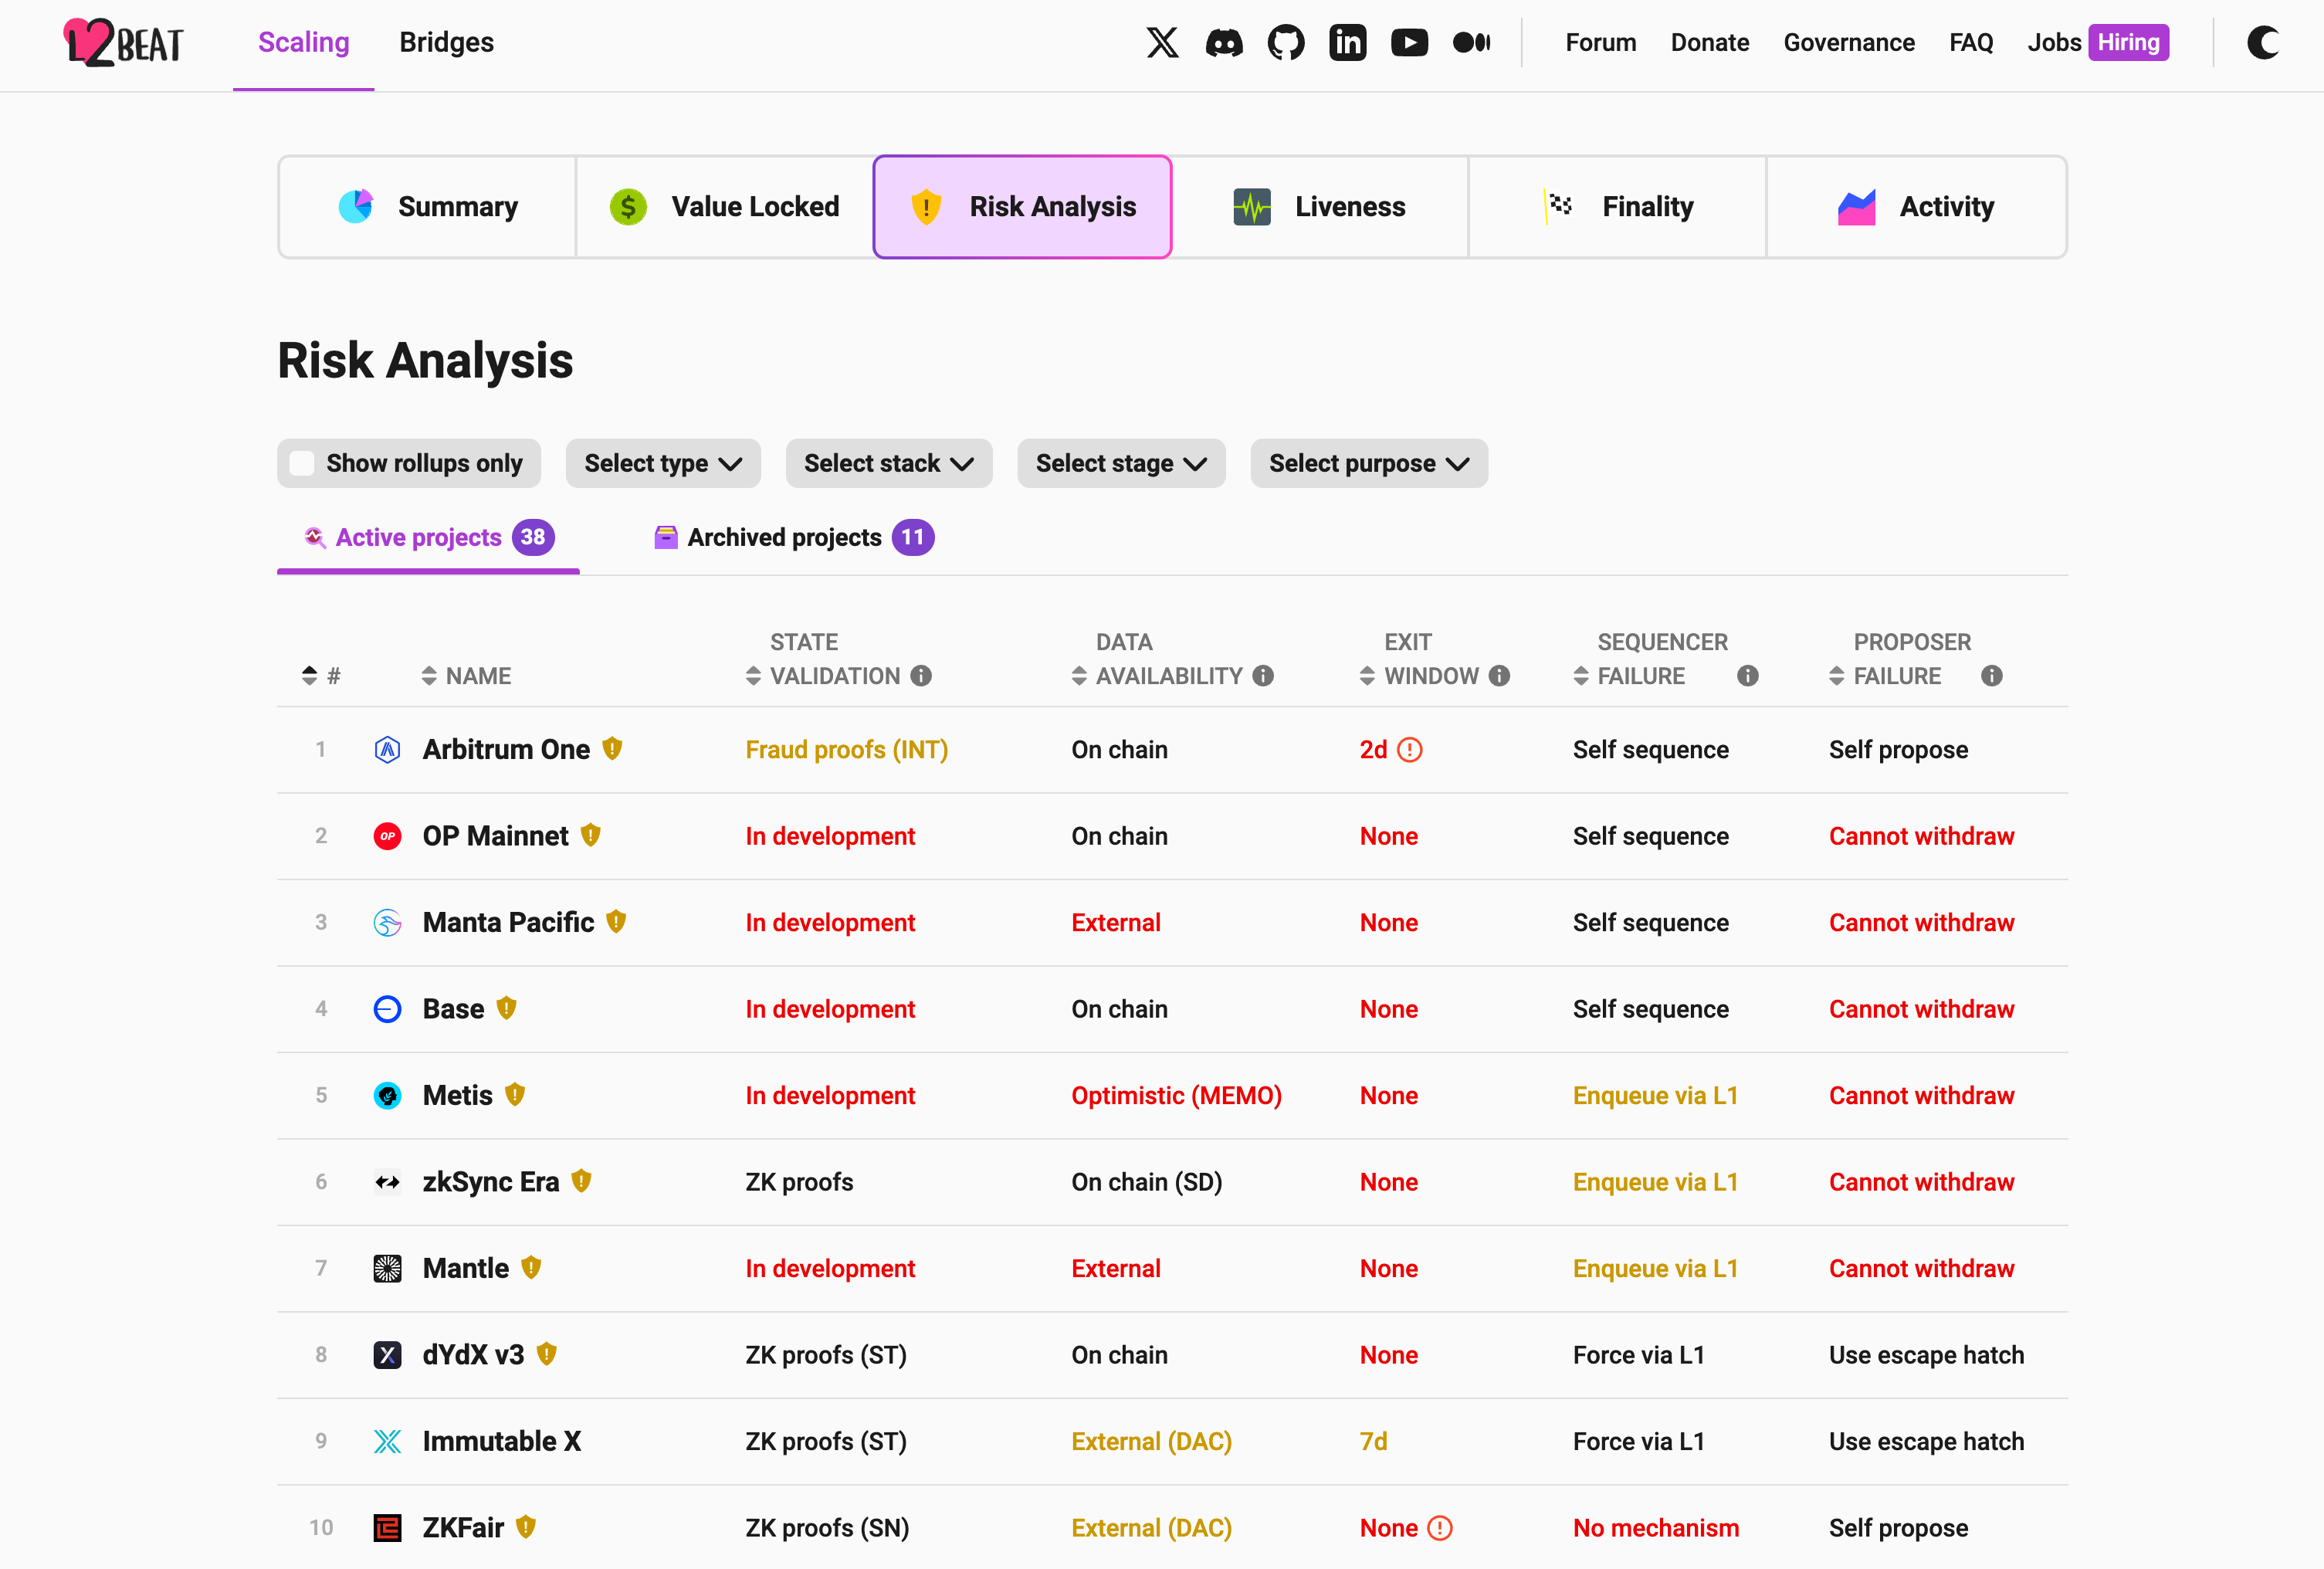Click the State Validation info icon
This screenshot has width=2324, height=1569.
(921, 676)
